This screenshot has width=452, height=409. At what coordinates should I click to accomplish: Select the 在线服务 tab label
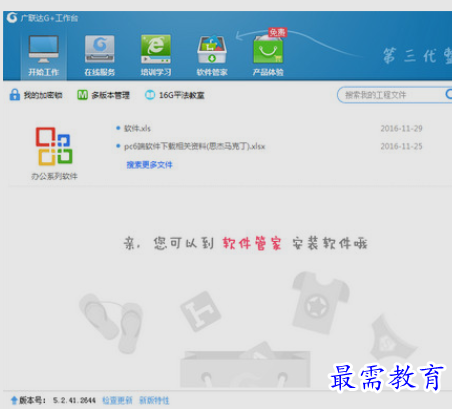point(100,72)
